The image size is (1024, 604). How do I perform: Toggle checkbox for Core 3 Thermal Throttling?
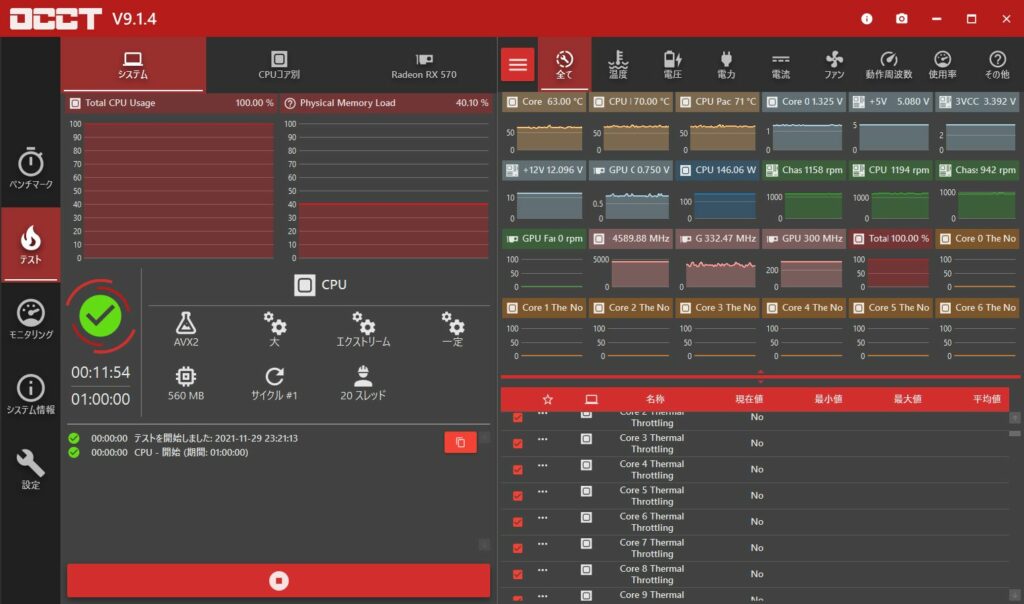pos(518,443)
